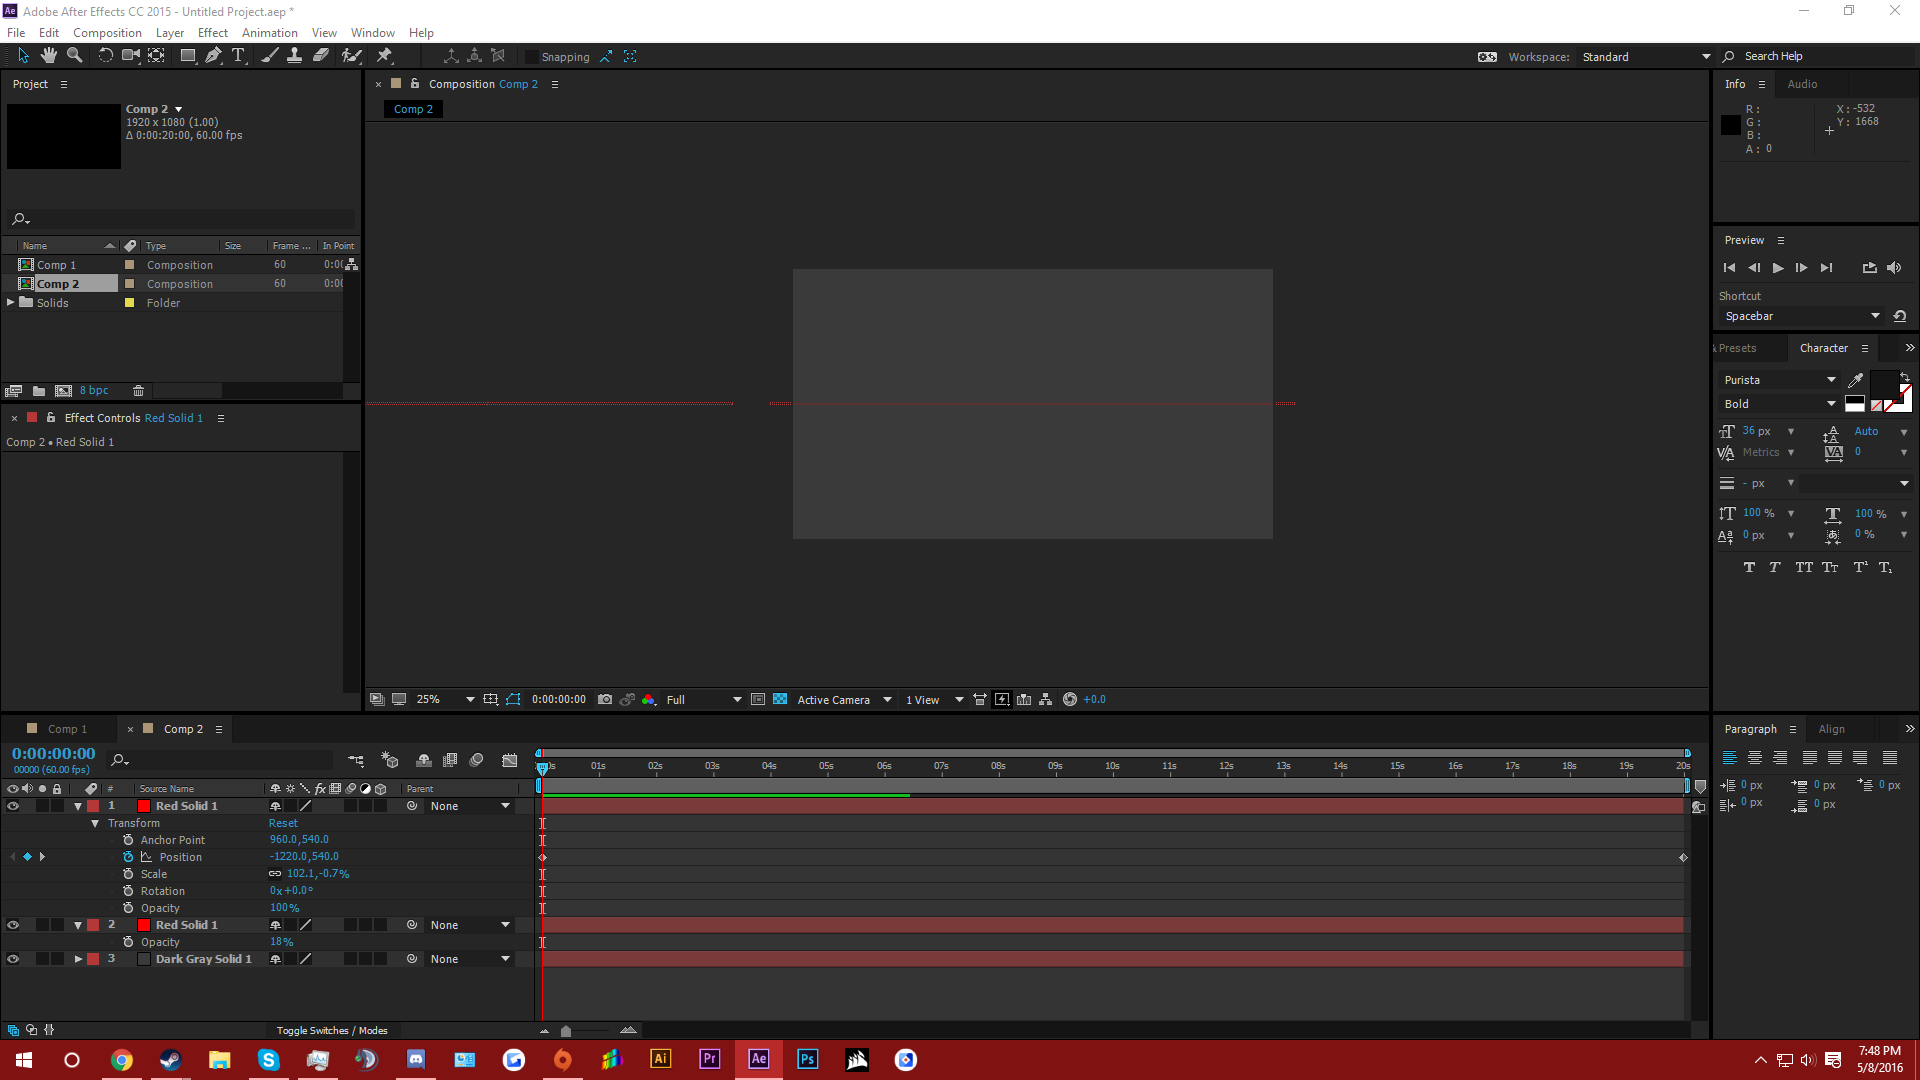This screenshot has width=1920, height=1080.
Task: Select the Pen tool
Action: [x=213, y=56]
